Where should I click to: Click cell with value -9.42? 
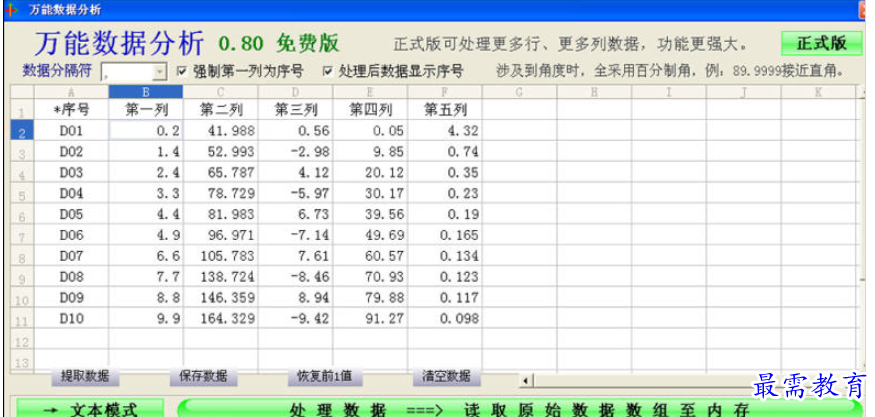[295, 318]
